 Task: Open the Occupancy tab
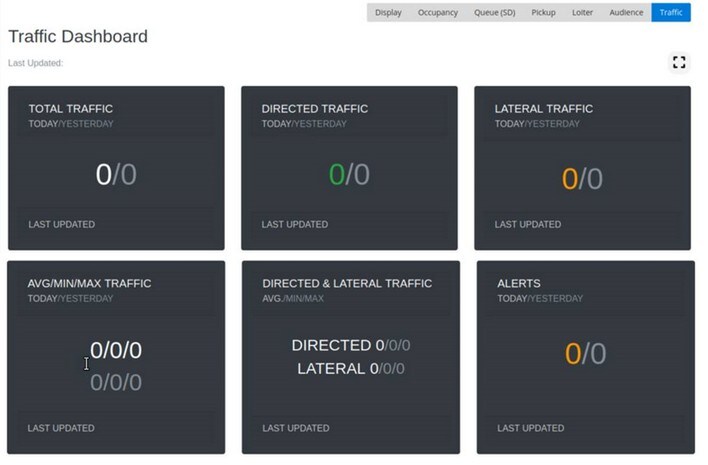pyautogui.click(x=438, y=13)
